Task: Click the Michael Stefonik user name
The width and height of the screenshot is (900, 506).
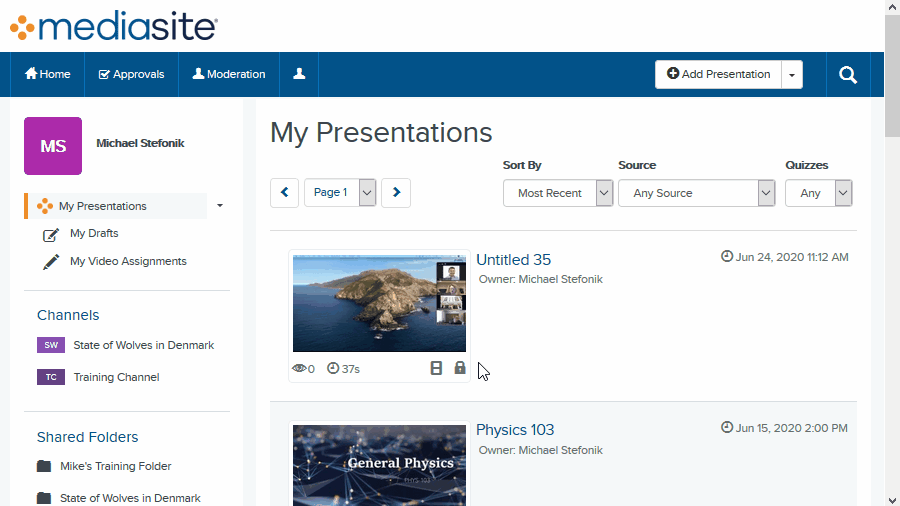Action: (x=140, y=143)
